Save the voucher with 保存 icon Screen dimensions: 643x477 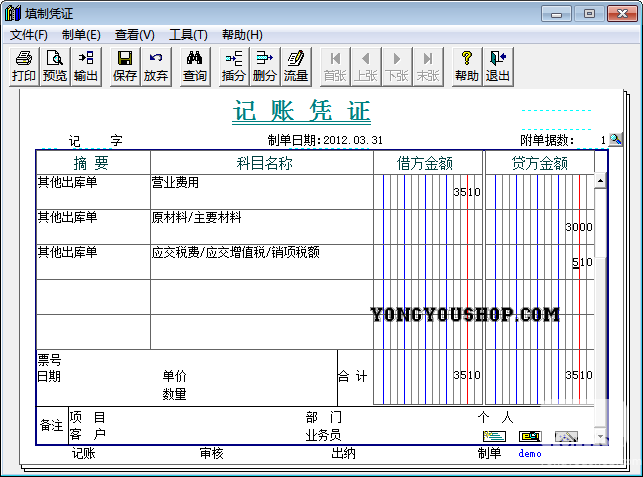point(125,66)
